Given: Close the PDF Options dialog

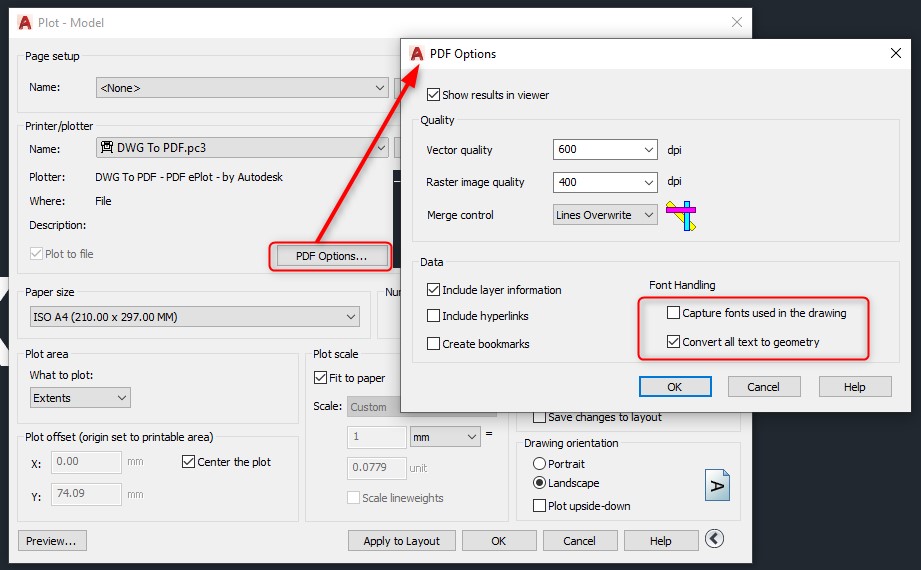Looking at the screenshot, I should pyautogui.click(x=896, y=53).
